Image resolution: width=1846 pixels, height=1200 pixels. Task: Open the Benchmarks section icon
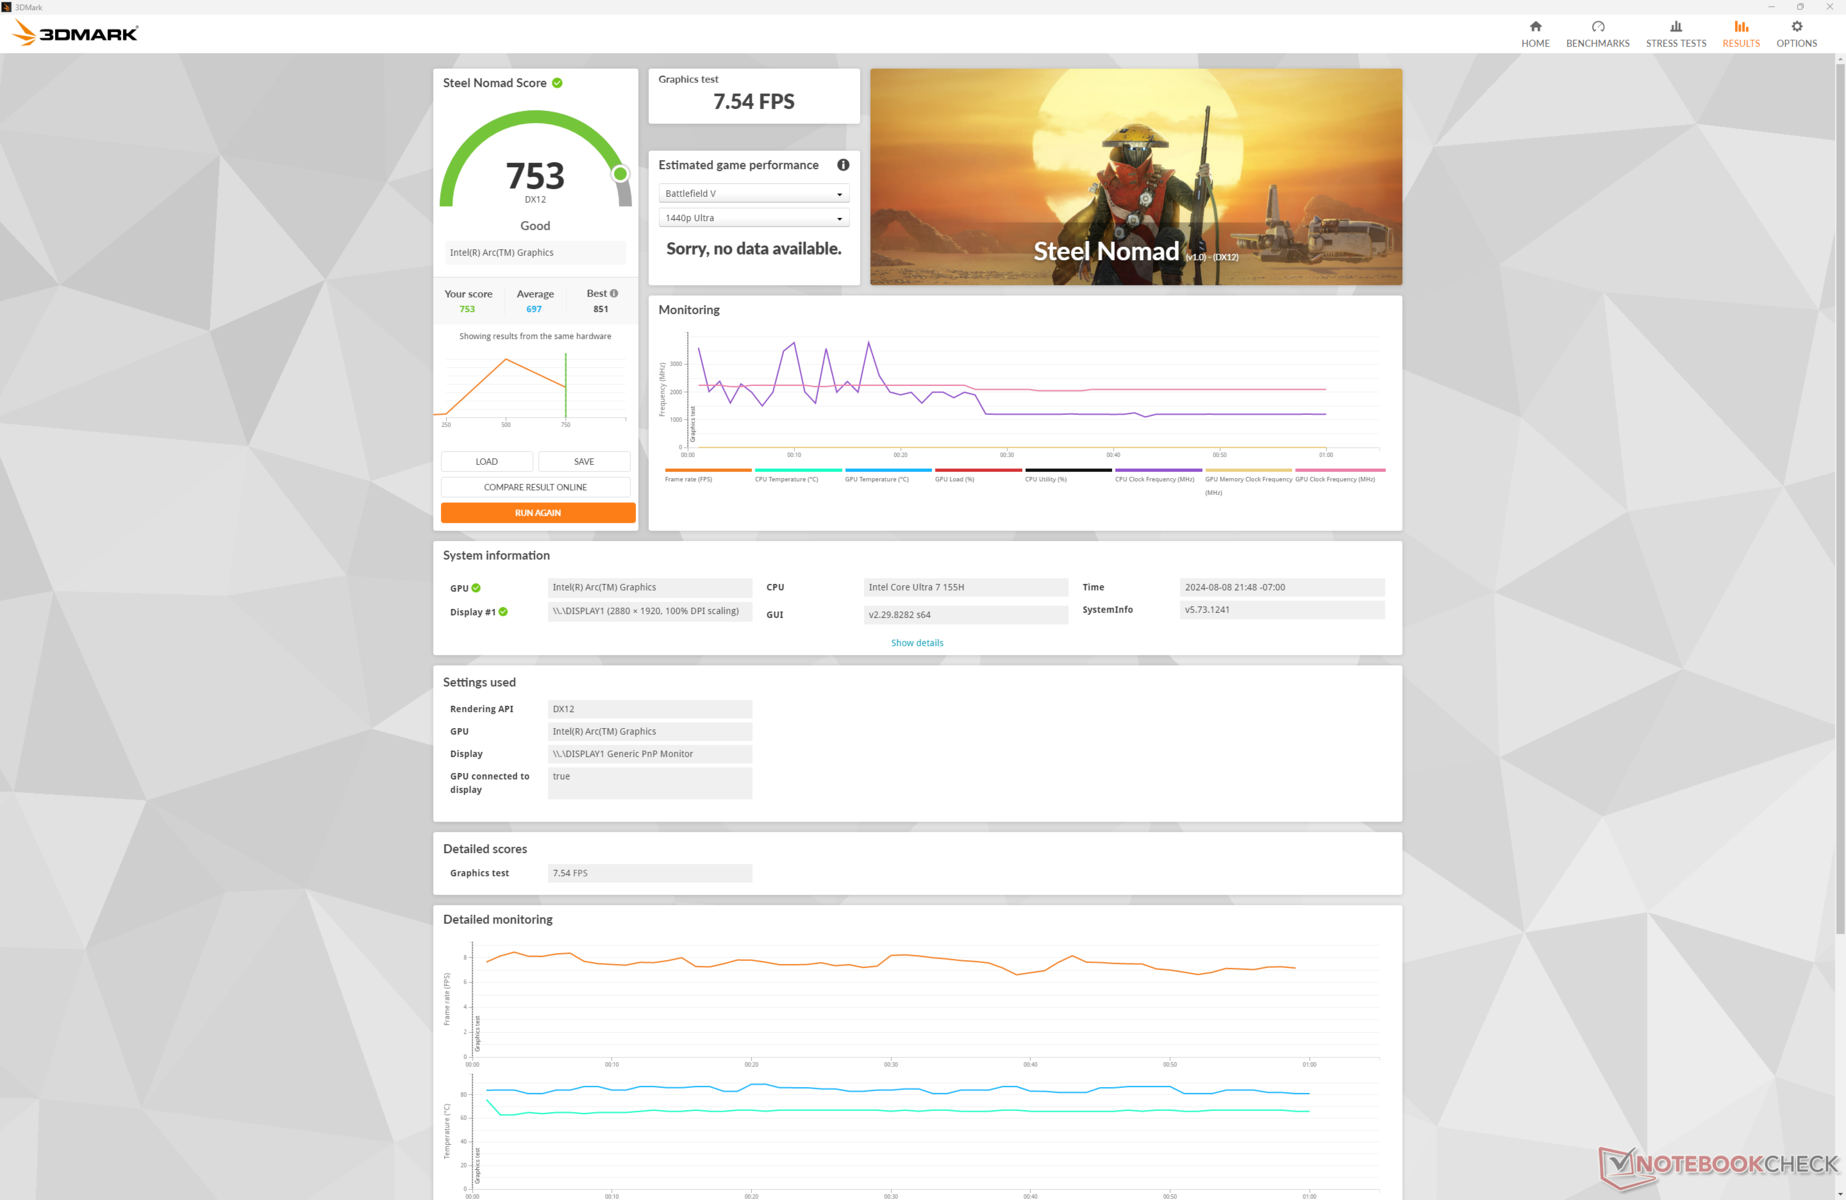tap(1597, 27)
